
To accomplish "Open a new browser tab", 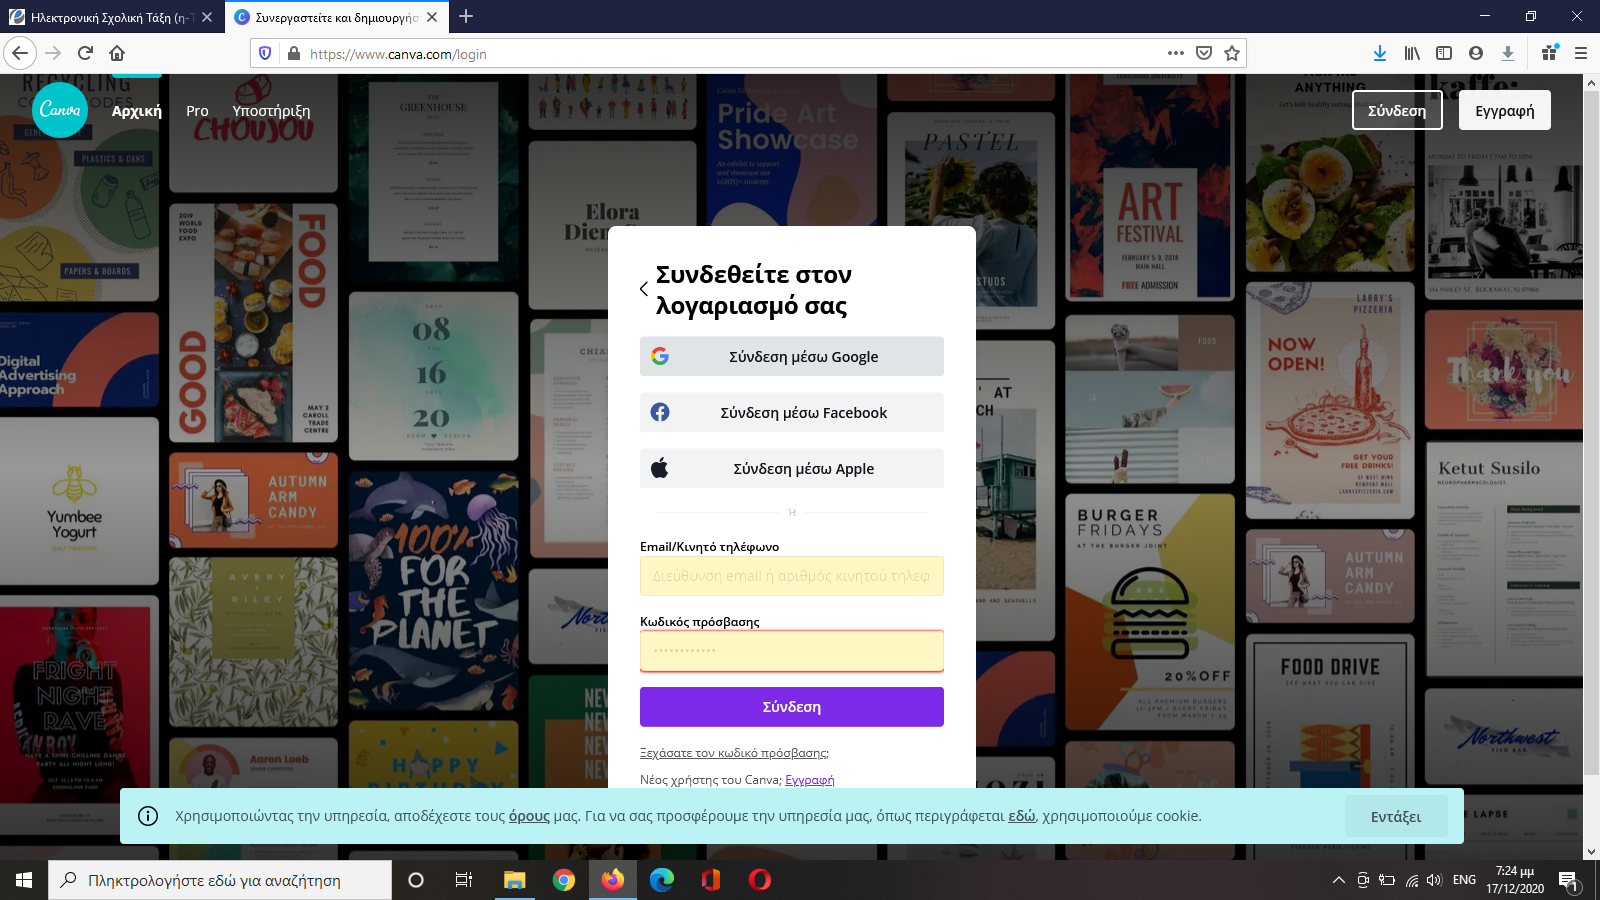I will click(466, 16).
